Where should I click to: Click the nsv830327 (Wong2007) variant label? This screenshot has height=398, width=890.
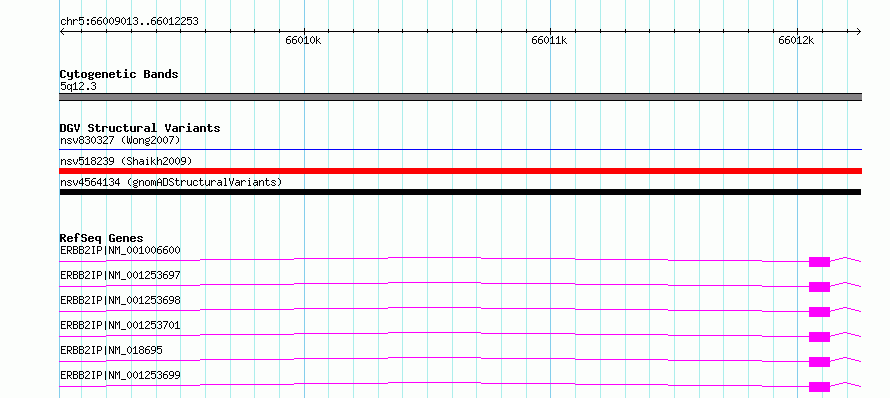coord(120,140)
